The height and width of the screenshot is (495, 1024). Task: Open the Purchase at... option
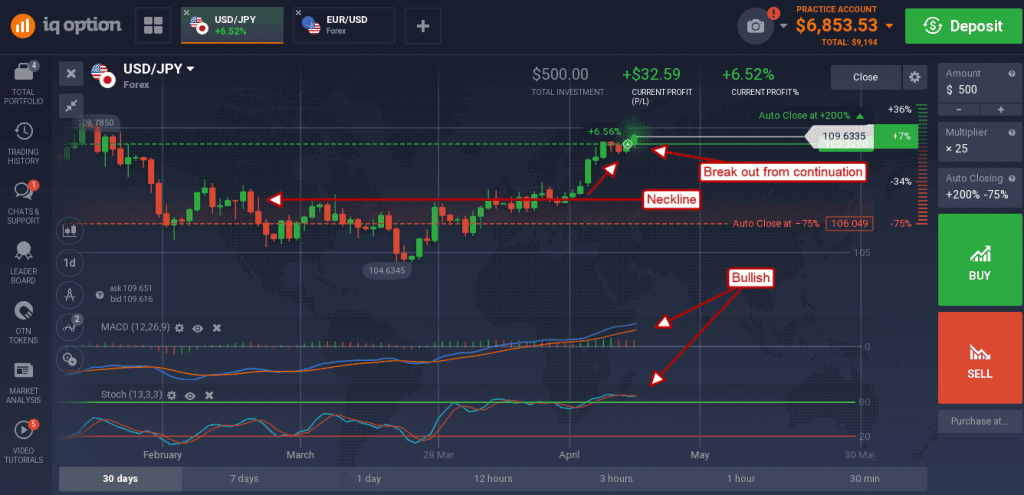pyautogui.click(x=980, y=421)
